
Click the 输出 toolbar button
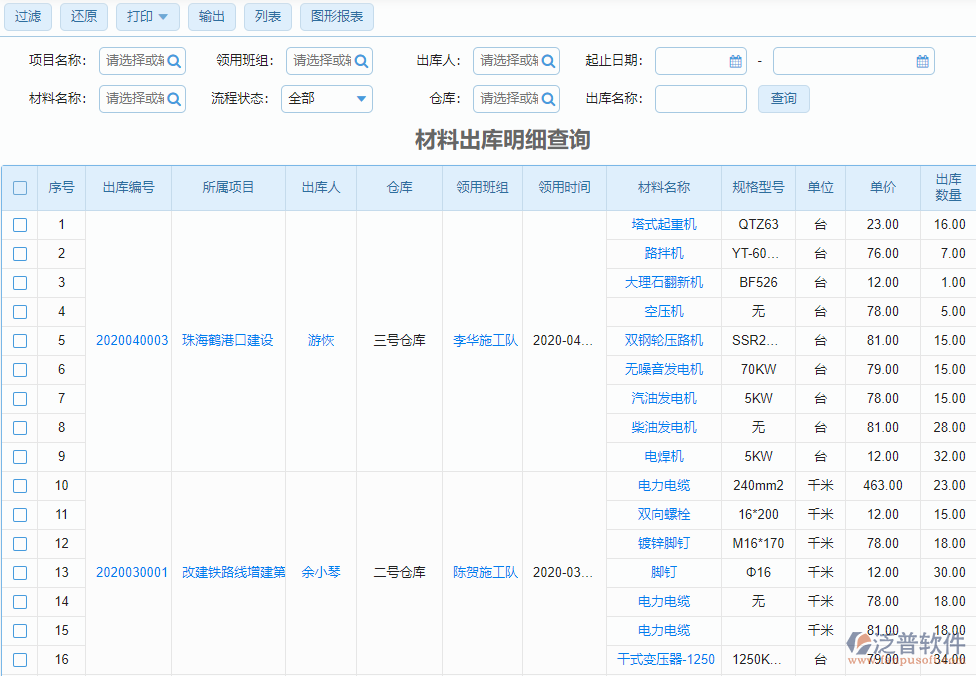(x=211, y=17)
